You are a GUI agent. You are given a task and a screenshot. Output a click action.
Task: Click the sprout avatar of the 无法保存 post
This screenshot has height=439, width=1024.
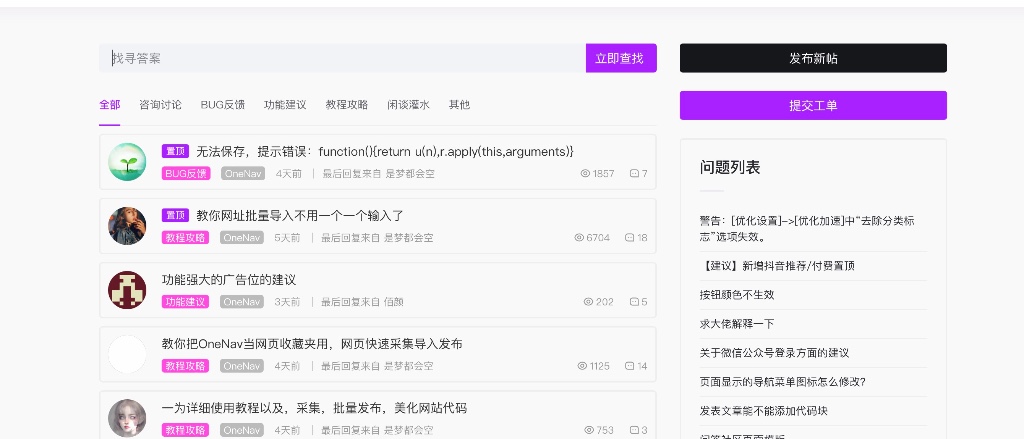tap(127, 162)
